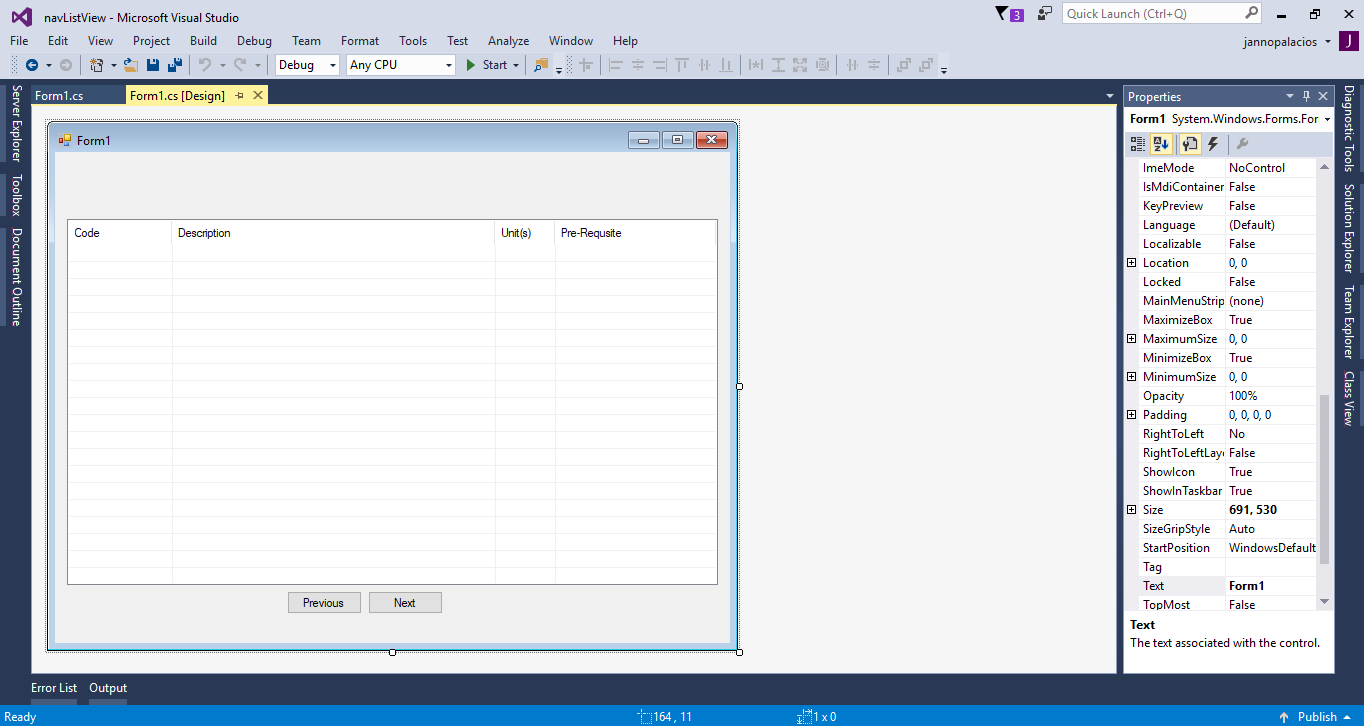Close the Form1.cs [Design] tab
The image size is (1364, 726).
[258, 95]
